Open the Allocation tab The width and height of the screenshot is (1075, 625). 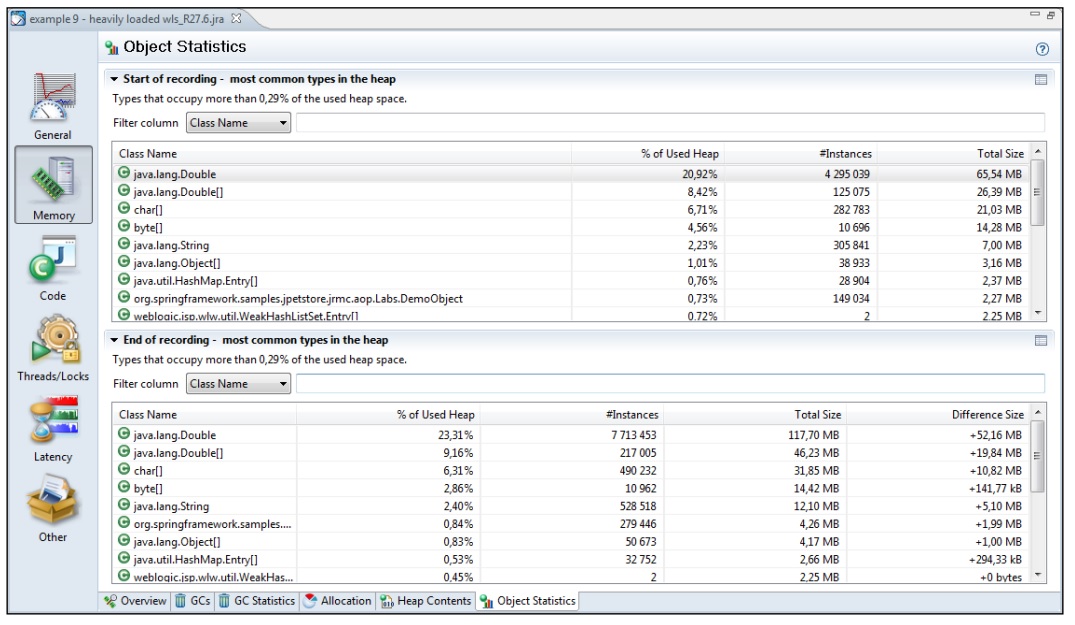337,601
